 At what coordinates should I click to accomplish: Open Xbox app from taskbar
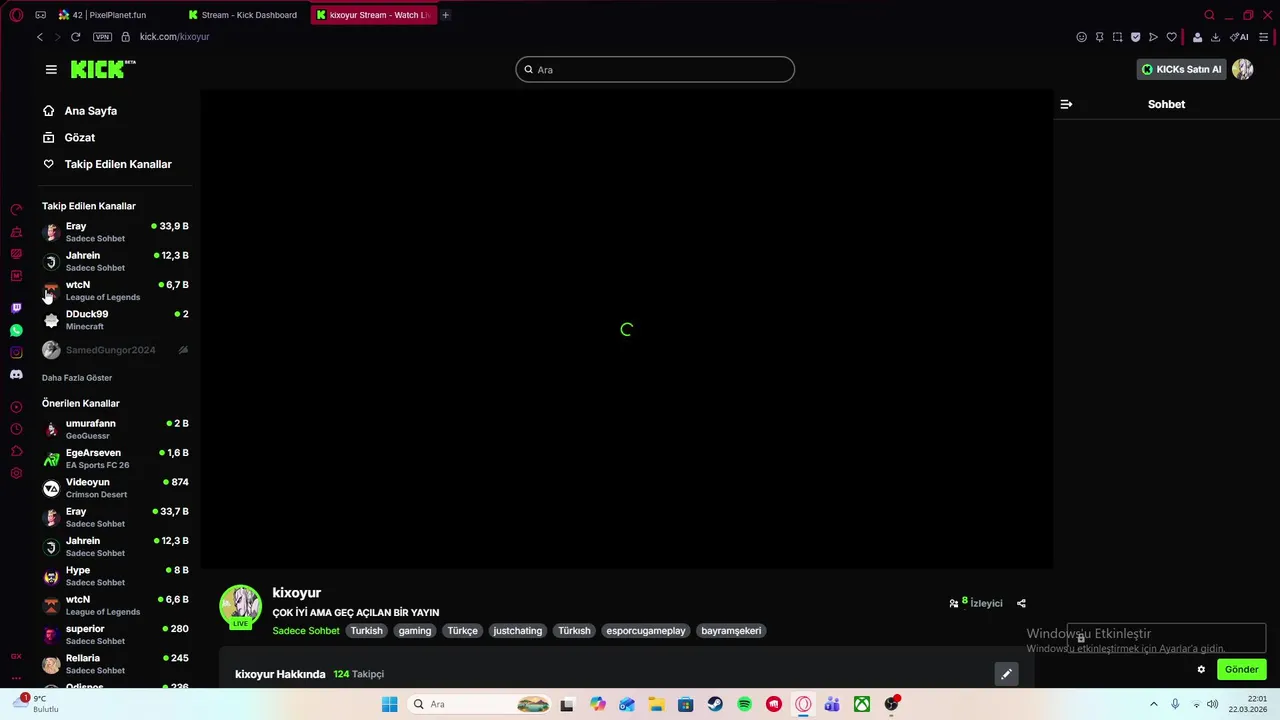[861, 704]
